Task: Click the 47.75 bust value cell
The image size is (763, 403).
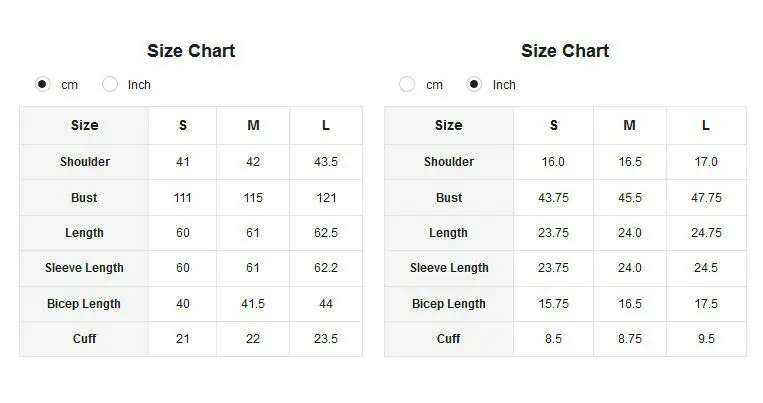Action: (x=706, y=198)
